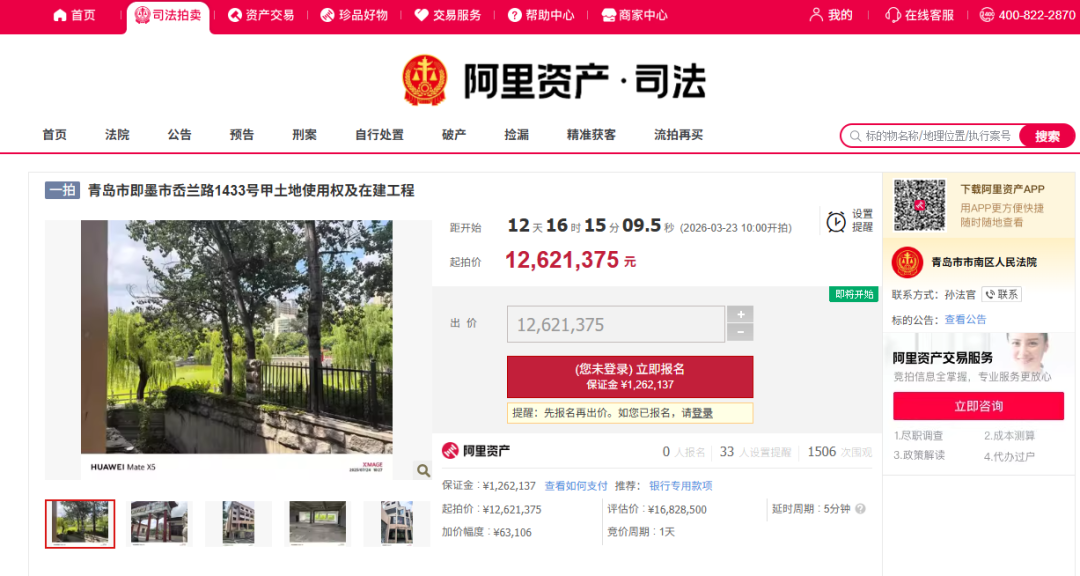This screenshot has height=576, width=1080.
Task: Click the red 立即报名 button
Action: coord(630,378)
